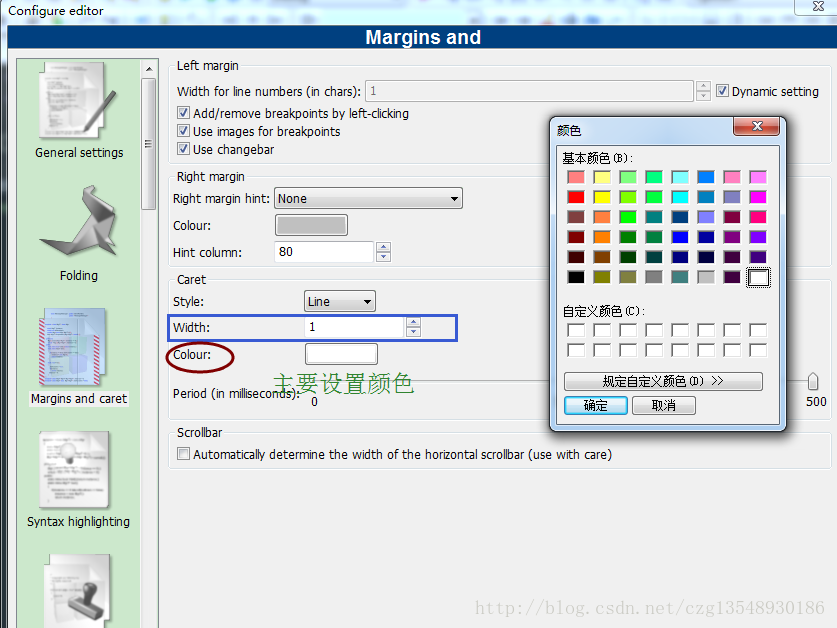Open the caret Style dropdown
Image resolution: width=837 pixels, height=628 pixels.
[x=339, y=301]
